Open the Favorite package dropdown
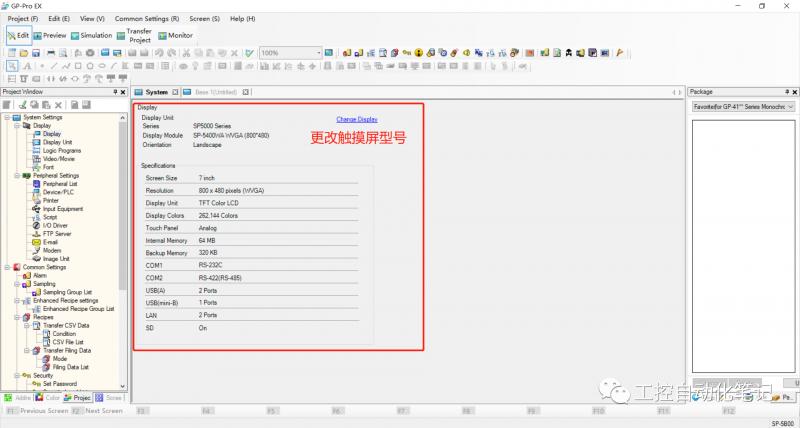The width and height of the screenshot is (800, 428). pos(790,107)
